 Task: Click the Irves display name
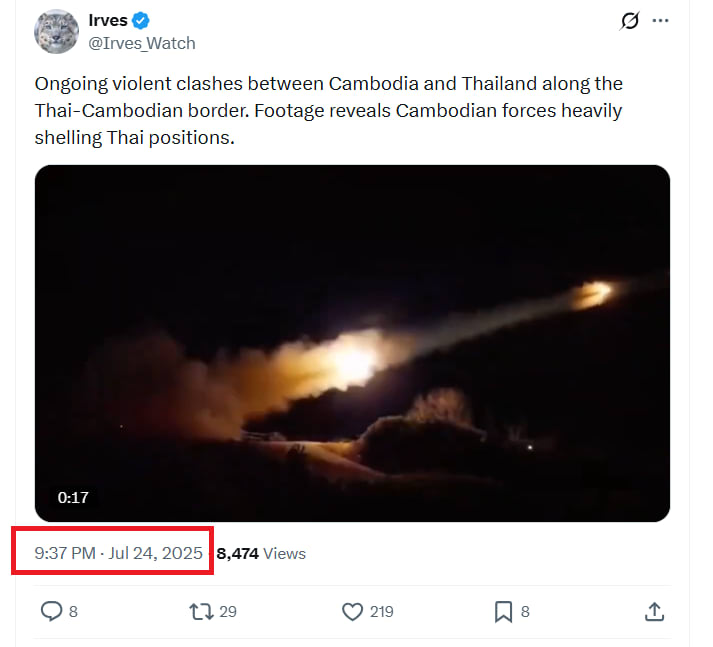108,21
